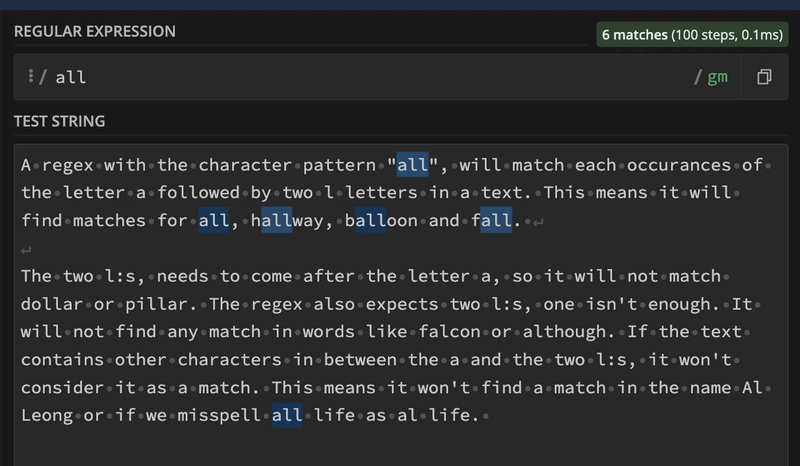Copy the regex to clipboard
Viewport: 800px width, 466px height.
[x=764, y=77]
